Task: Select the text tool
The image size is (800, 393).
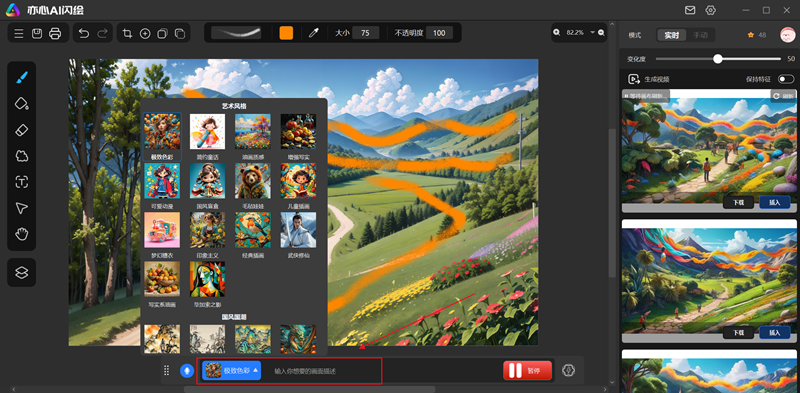Action: tap(21, 182)
